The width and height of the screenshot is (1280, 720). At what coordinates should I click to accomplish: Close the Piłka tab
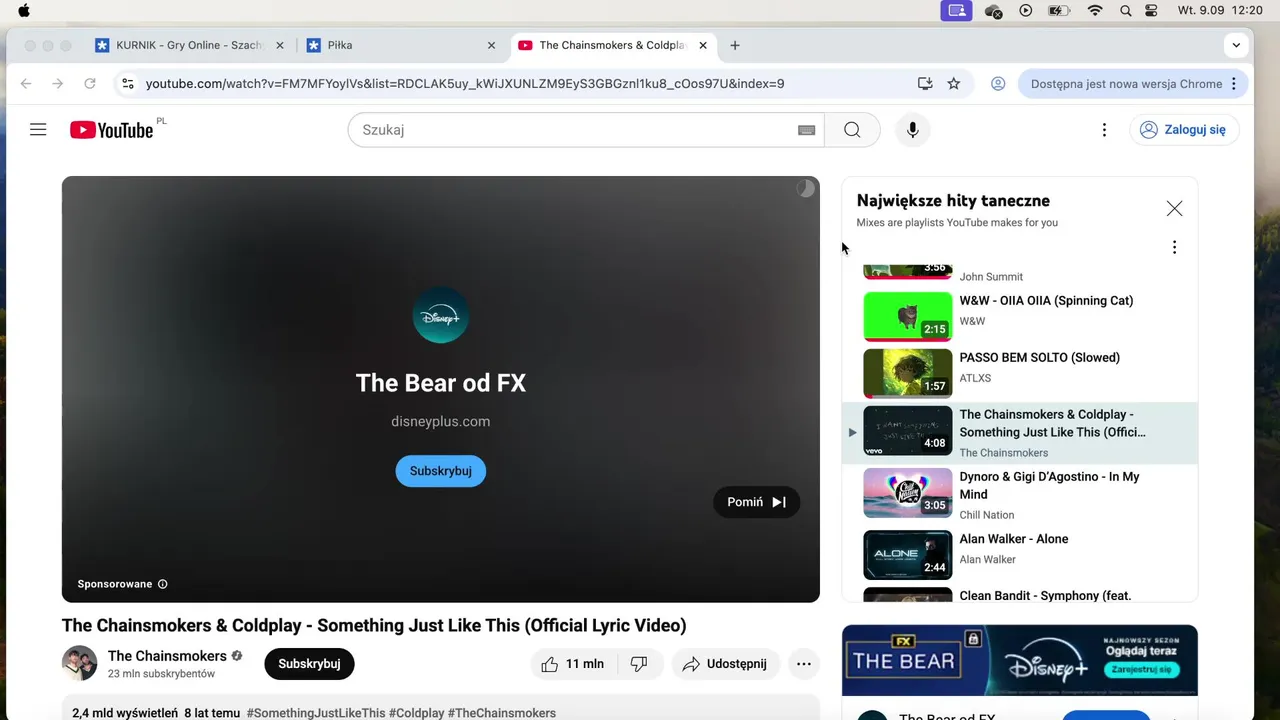[491, 45]
